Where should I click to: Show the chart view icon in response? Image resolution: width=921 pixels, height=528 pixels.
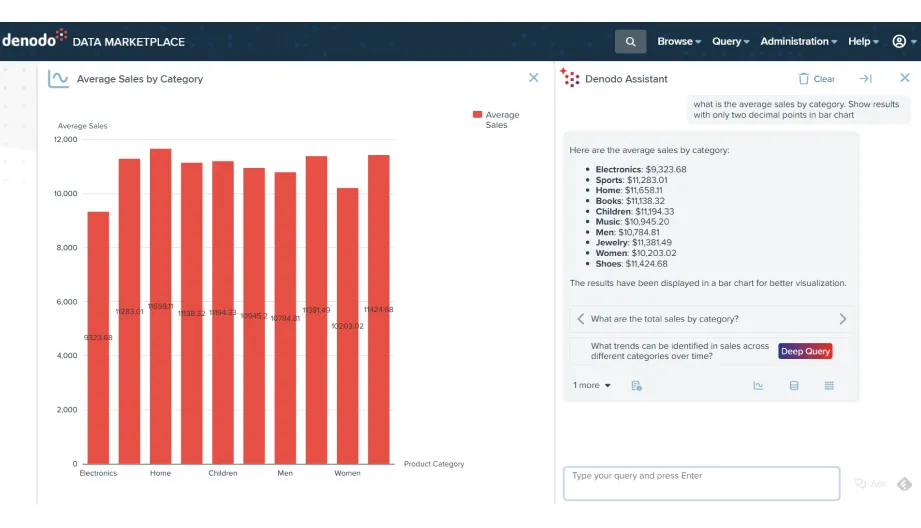pyautogui.click(x=758, y=386)
